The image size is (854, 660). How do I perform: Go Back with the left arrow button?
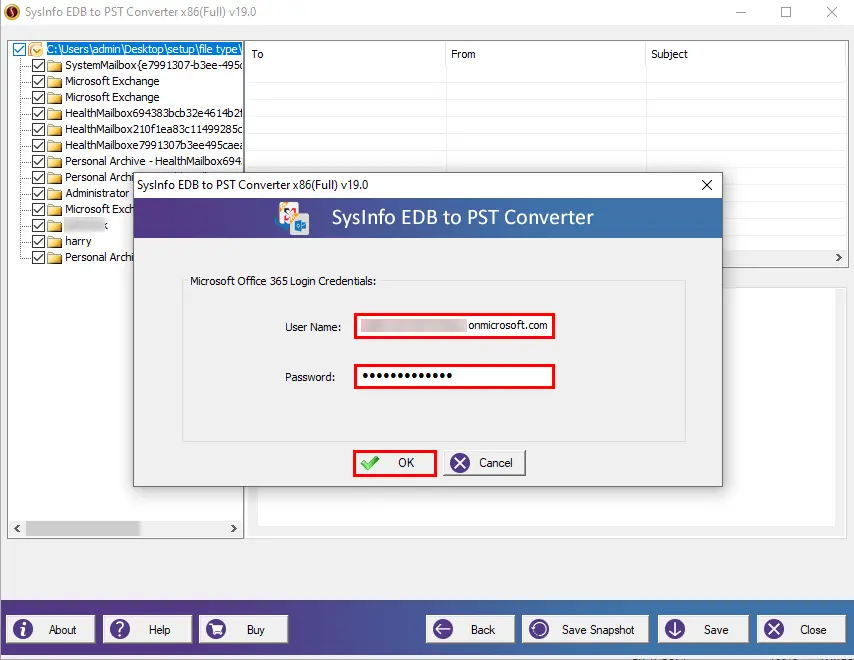470,630
